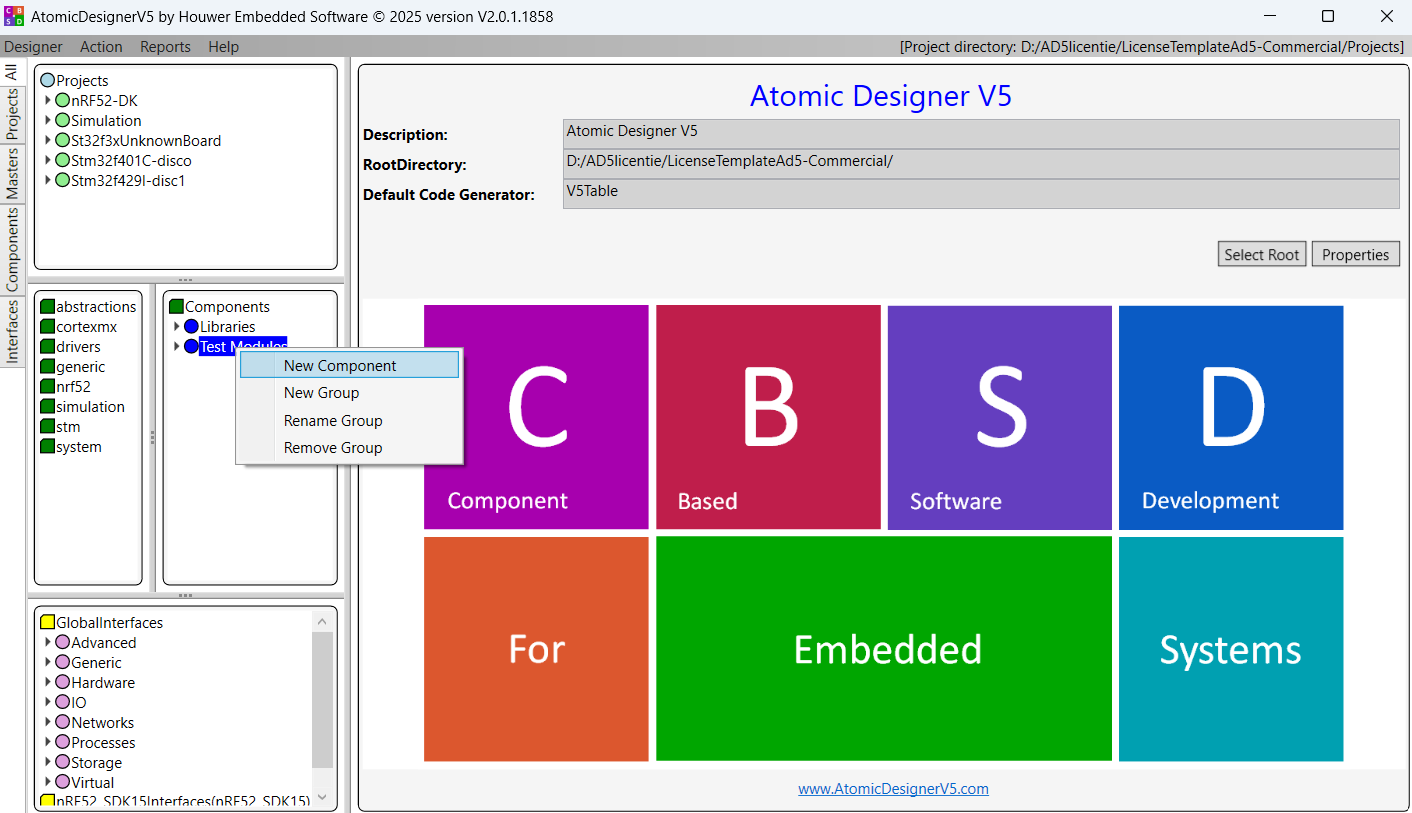Click the down arrow of interfaces scrollbar
Screen dimensions: 1412x813
[x=322, y=797]
